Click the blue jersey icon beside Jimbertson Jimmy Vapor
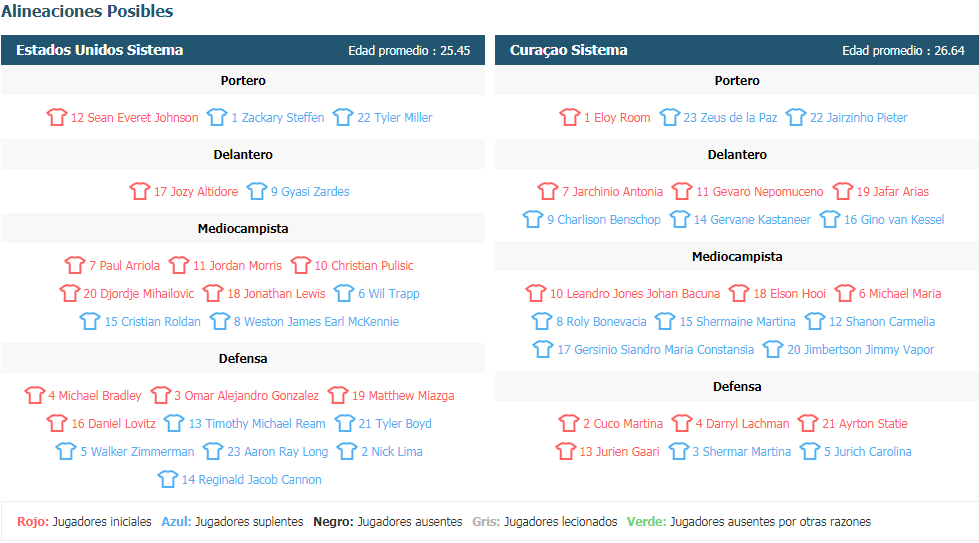 click(773, 350)
